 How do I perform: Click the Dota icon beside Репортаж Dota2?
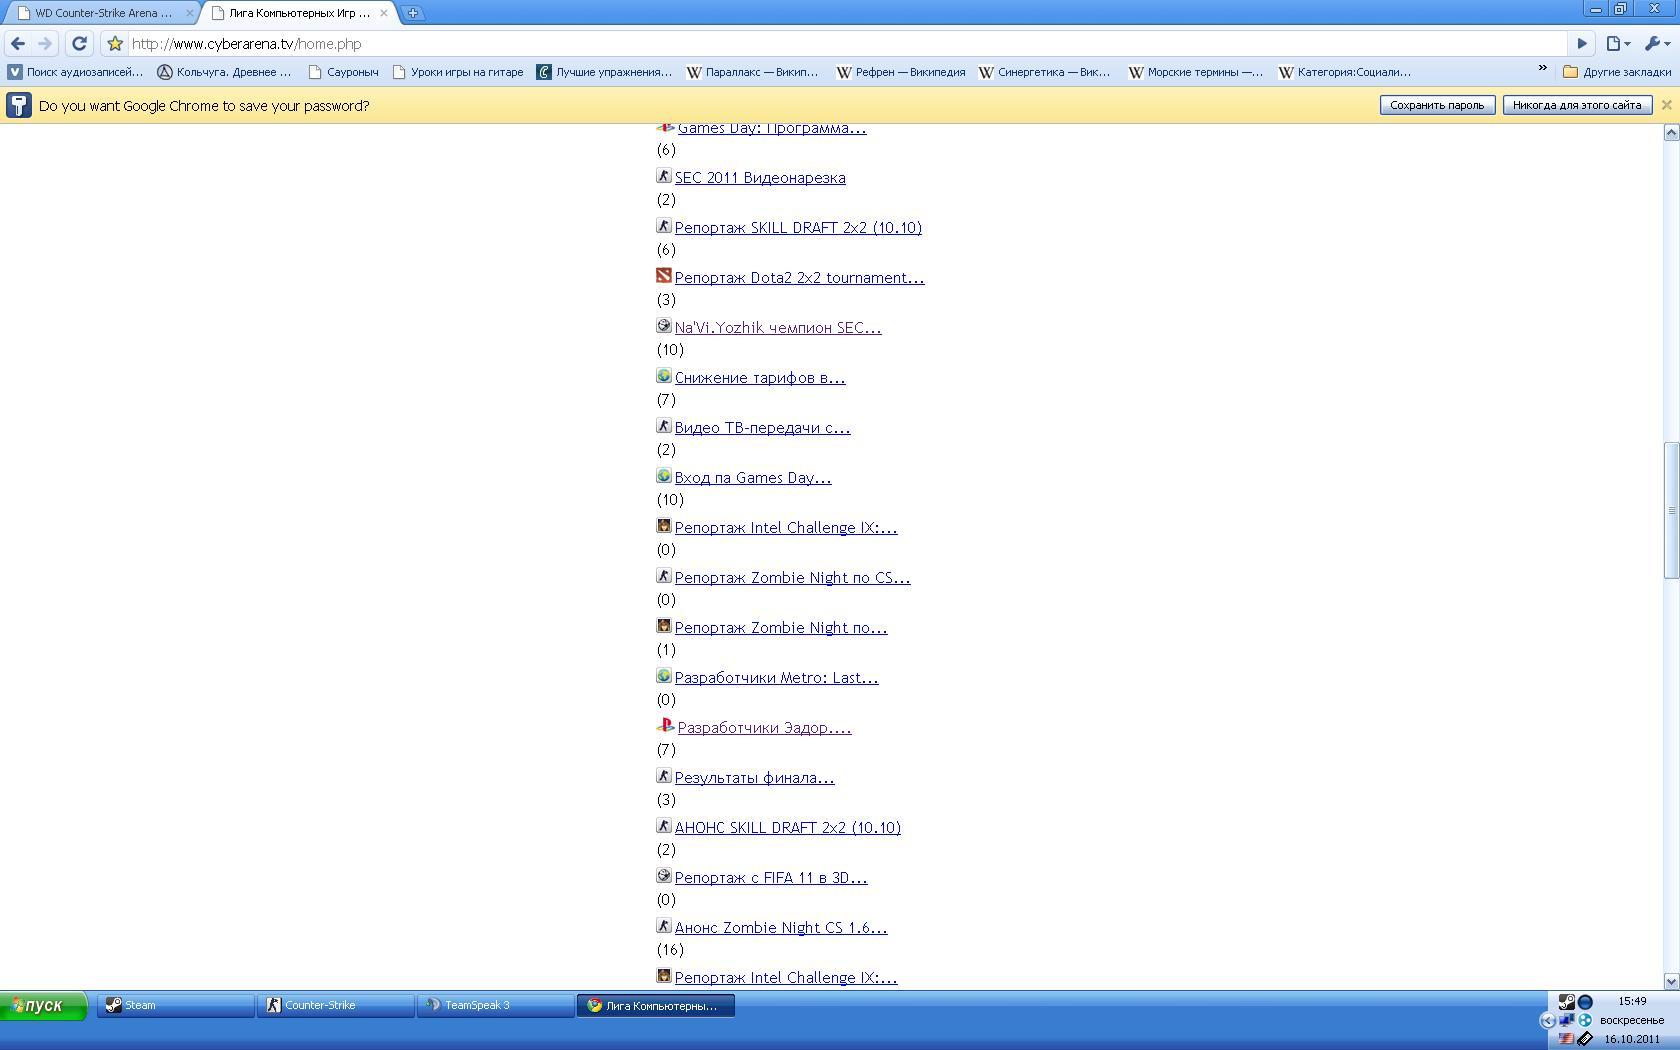[x=664, y=275]
